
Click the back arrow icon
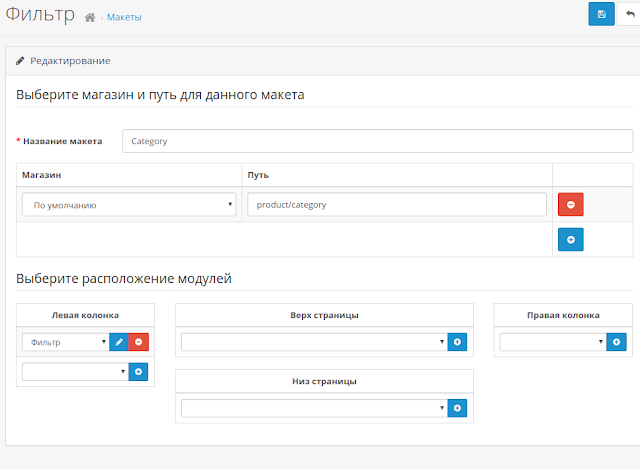click(629, 14)
